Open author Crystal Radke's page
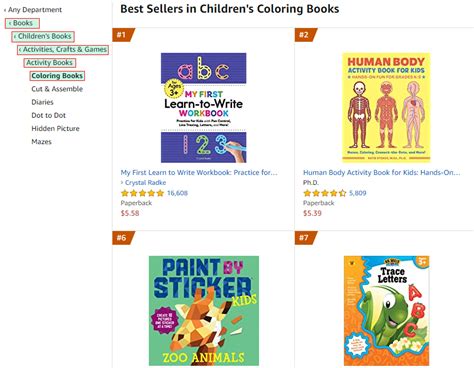Viewport: 474px width, 368px height. tap(143, 182)
